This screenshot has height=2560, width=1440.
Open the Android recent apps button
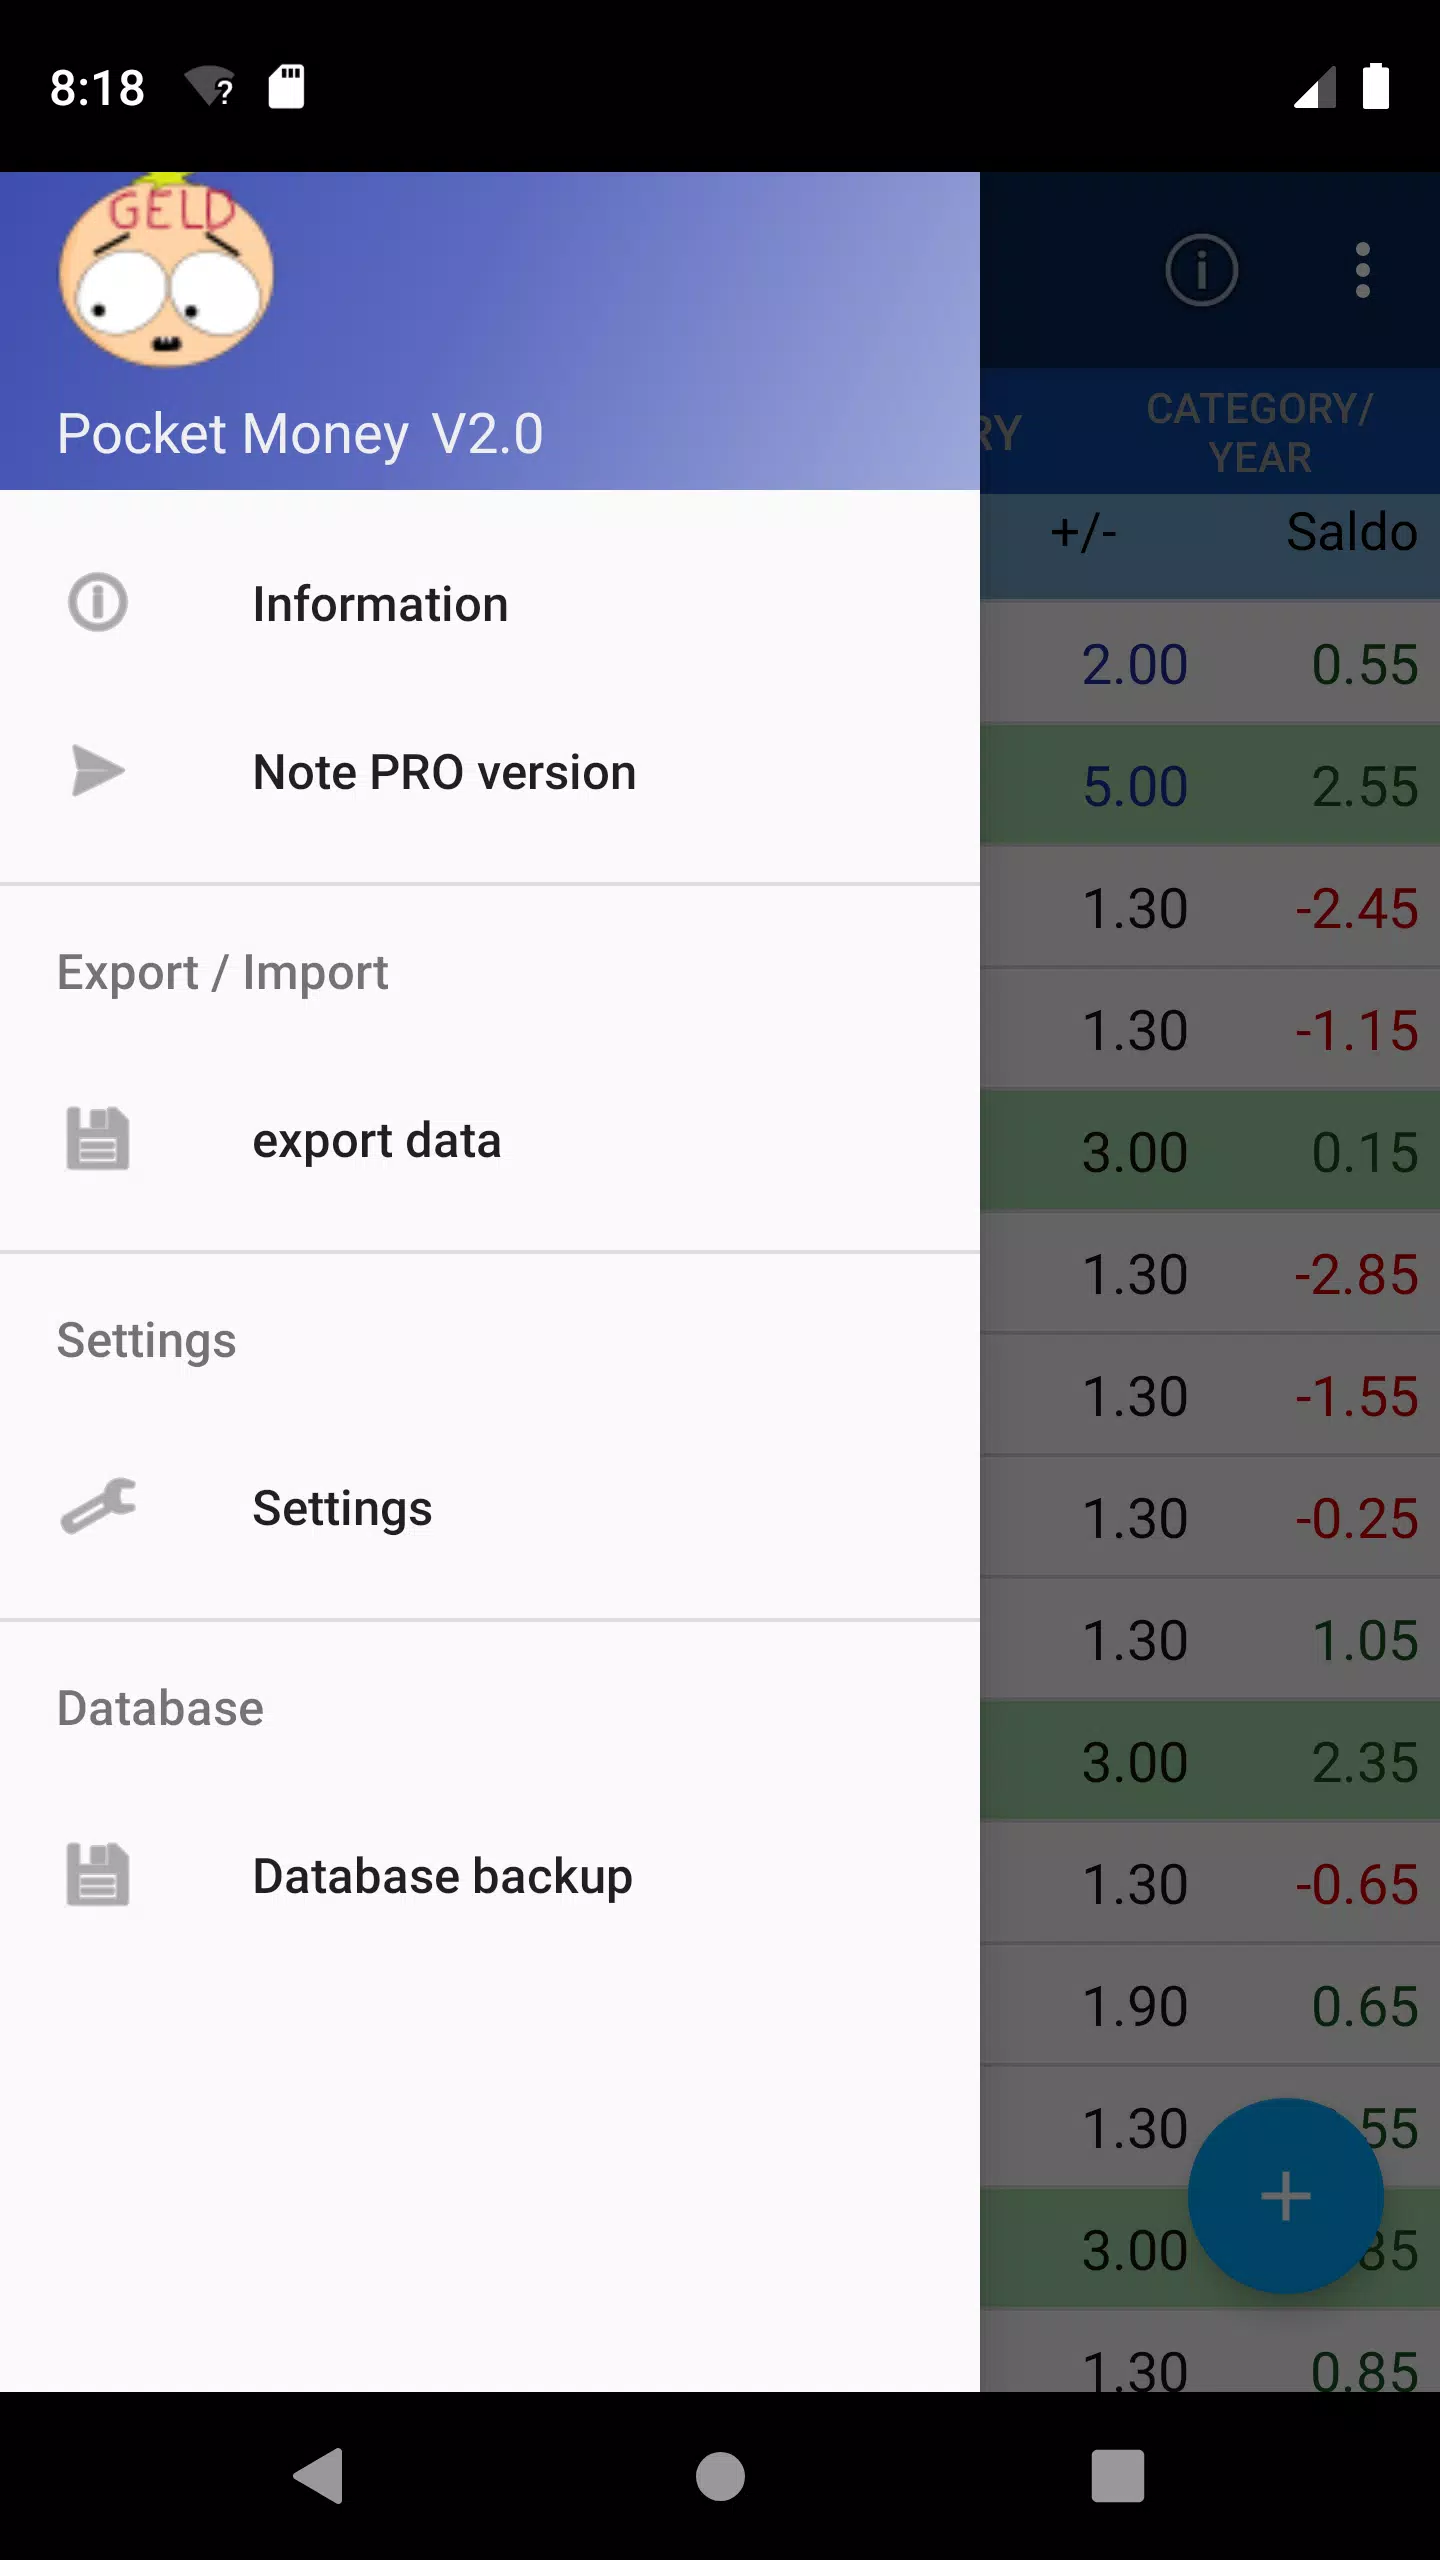pos(1117,2476)
